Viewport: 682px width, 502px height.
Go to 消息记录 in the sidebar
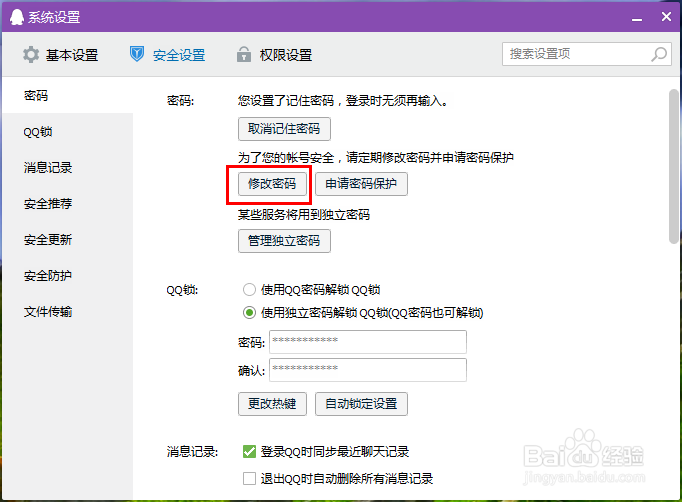67,167
